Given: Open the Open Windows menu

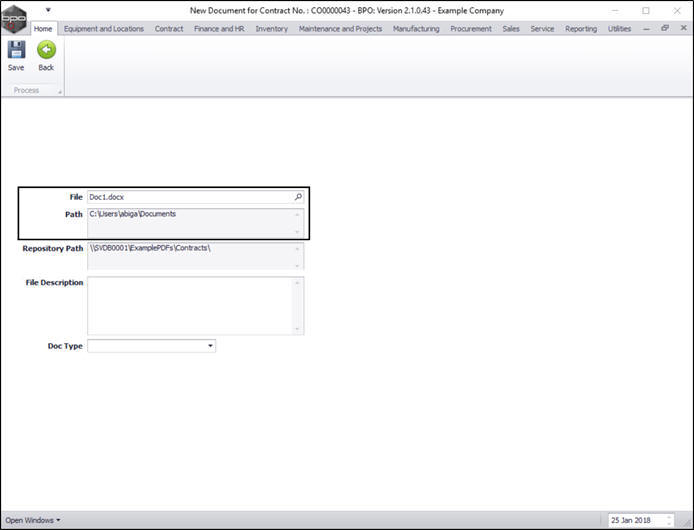Looking at the screenshot, I should click(x=33, y=520).
